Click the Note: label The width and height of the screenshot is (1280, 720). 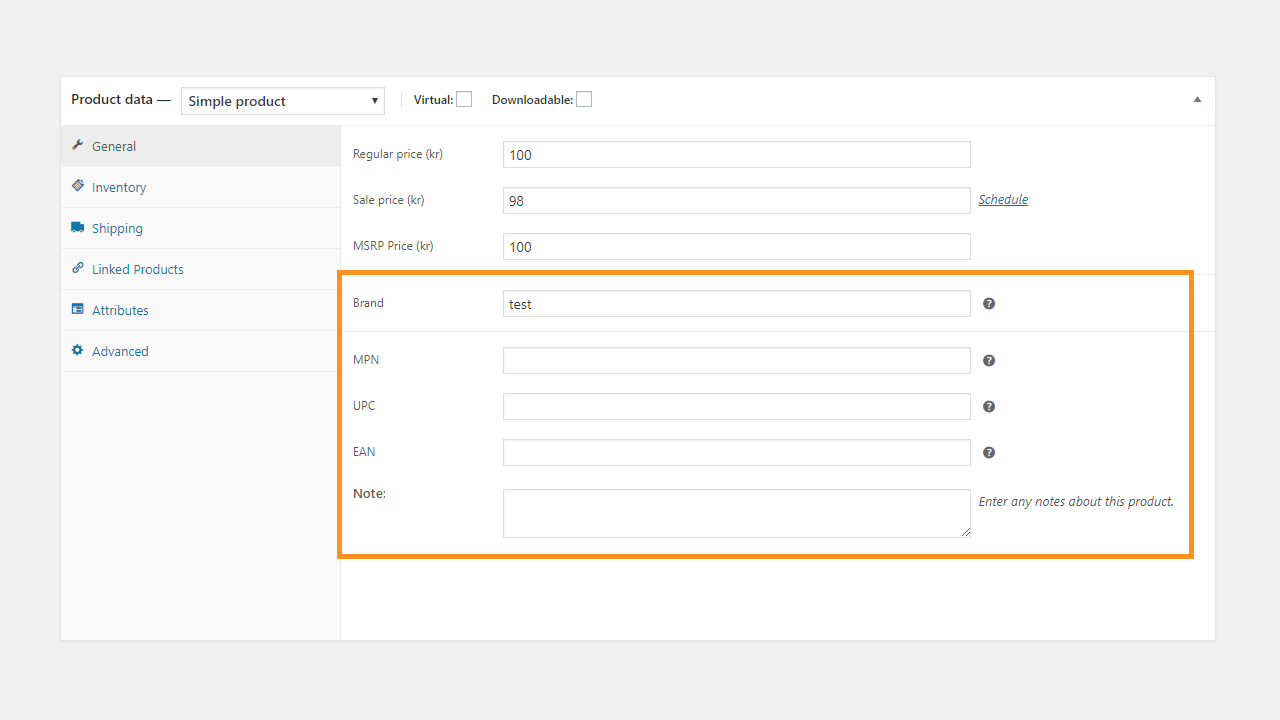(369, 493)
